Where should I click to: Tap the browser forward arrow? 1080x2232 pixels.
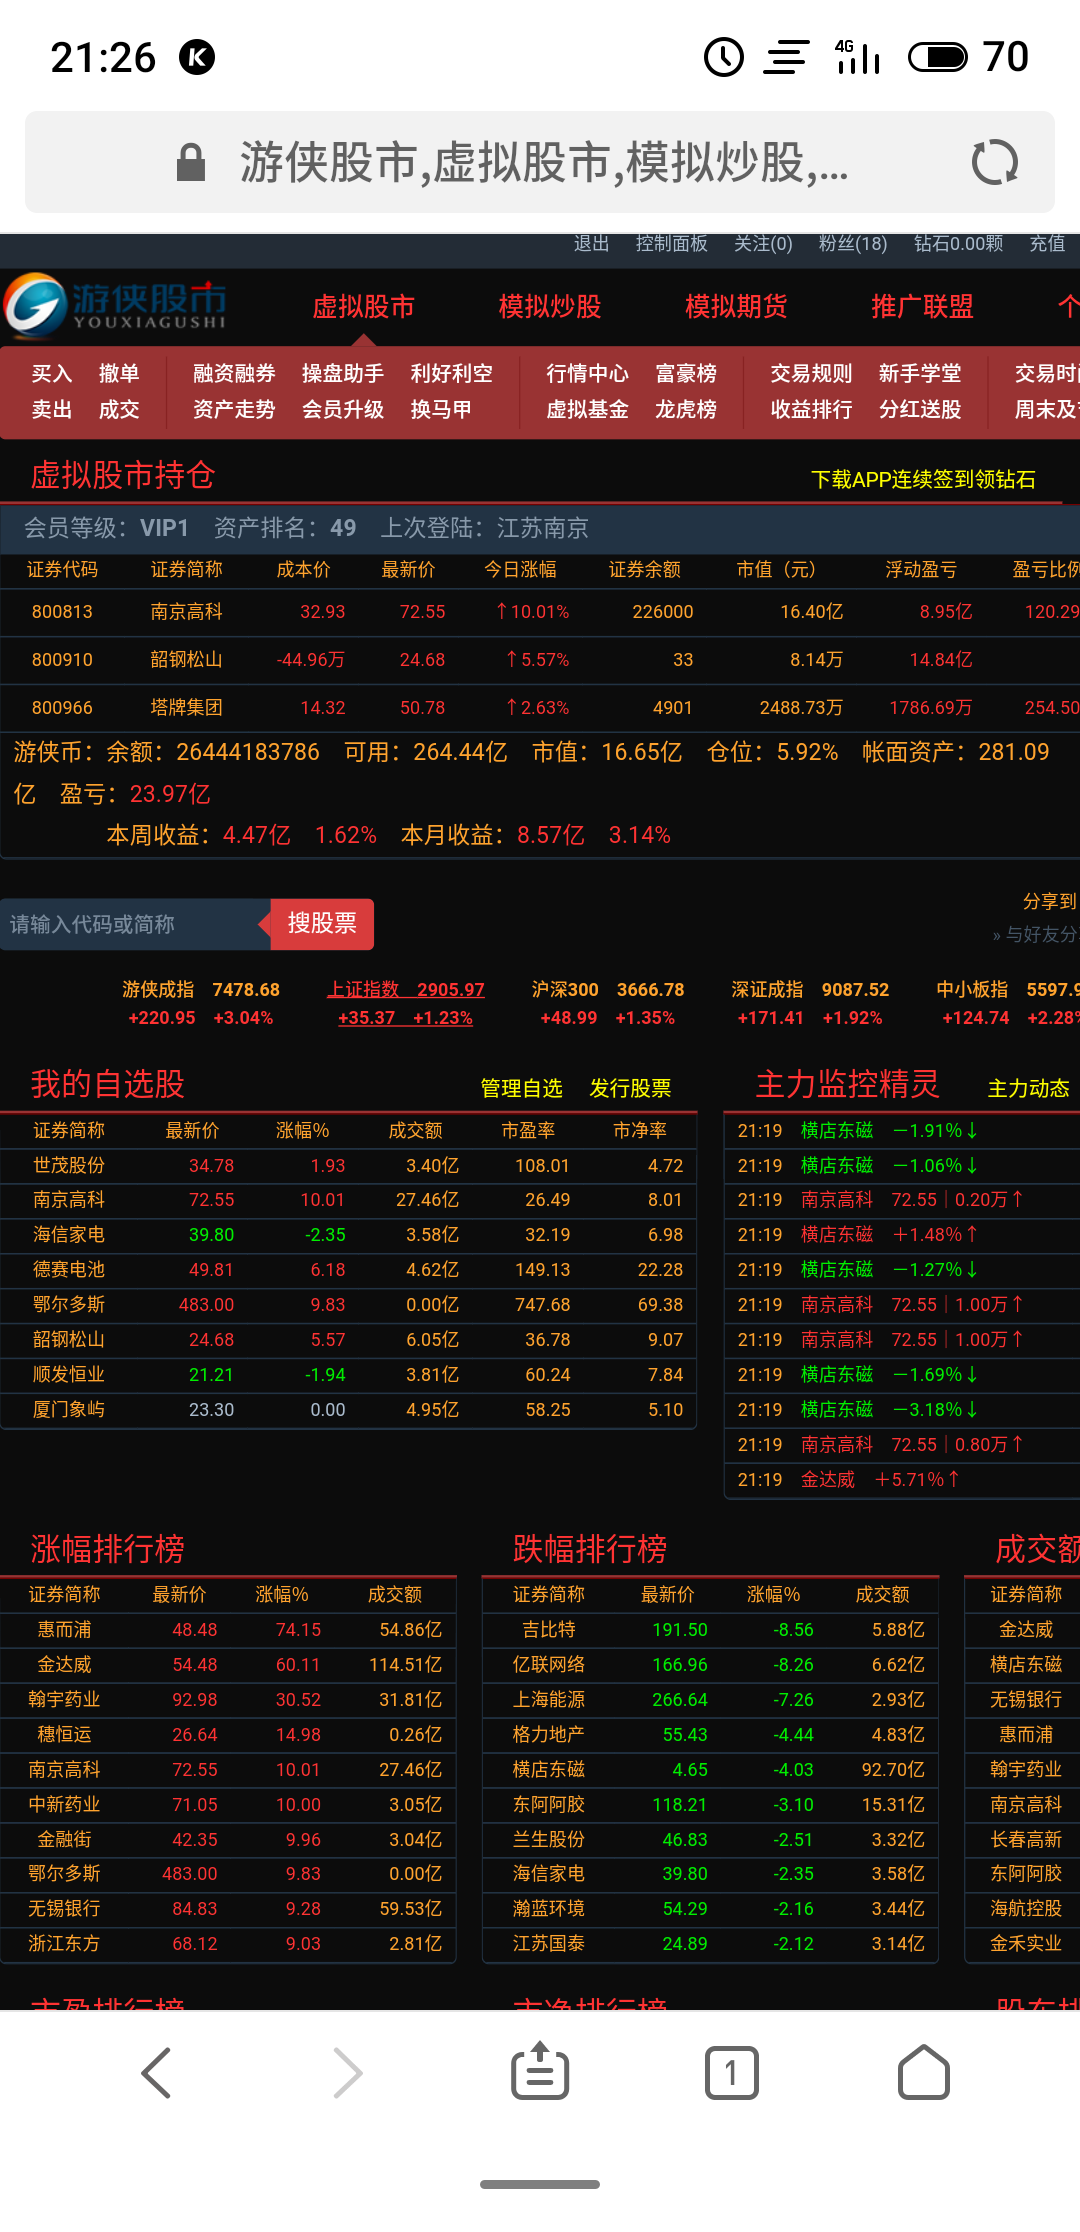(347, 2072)
